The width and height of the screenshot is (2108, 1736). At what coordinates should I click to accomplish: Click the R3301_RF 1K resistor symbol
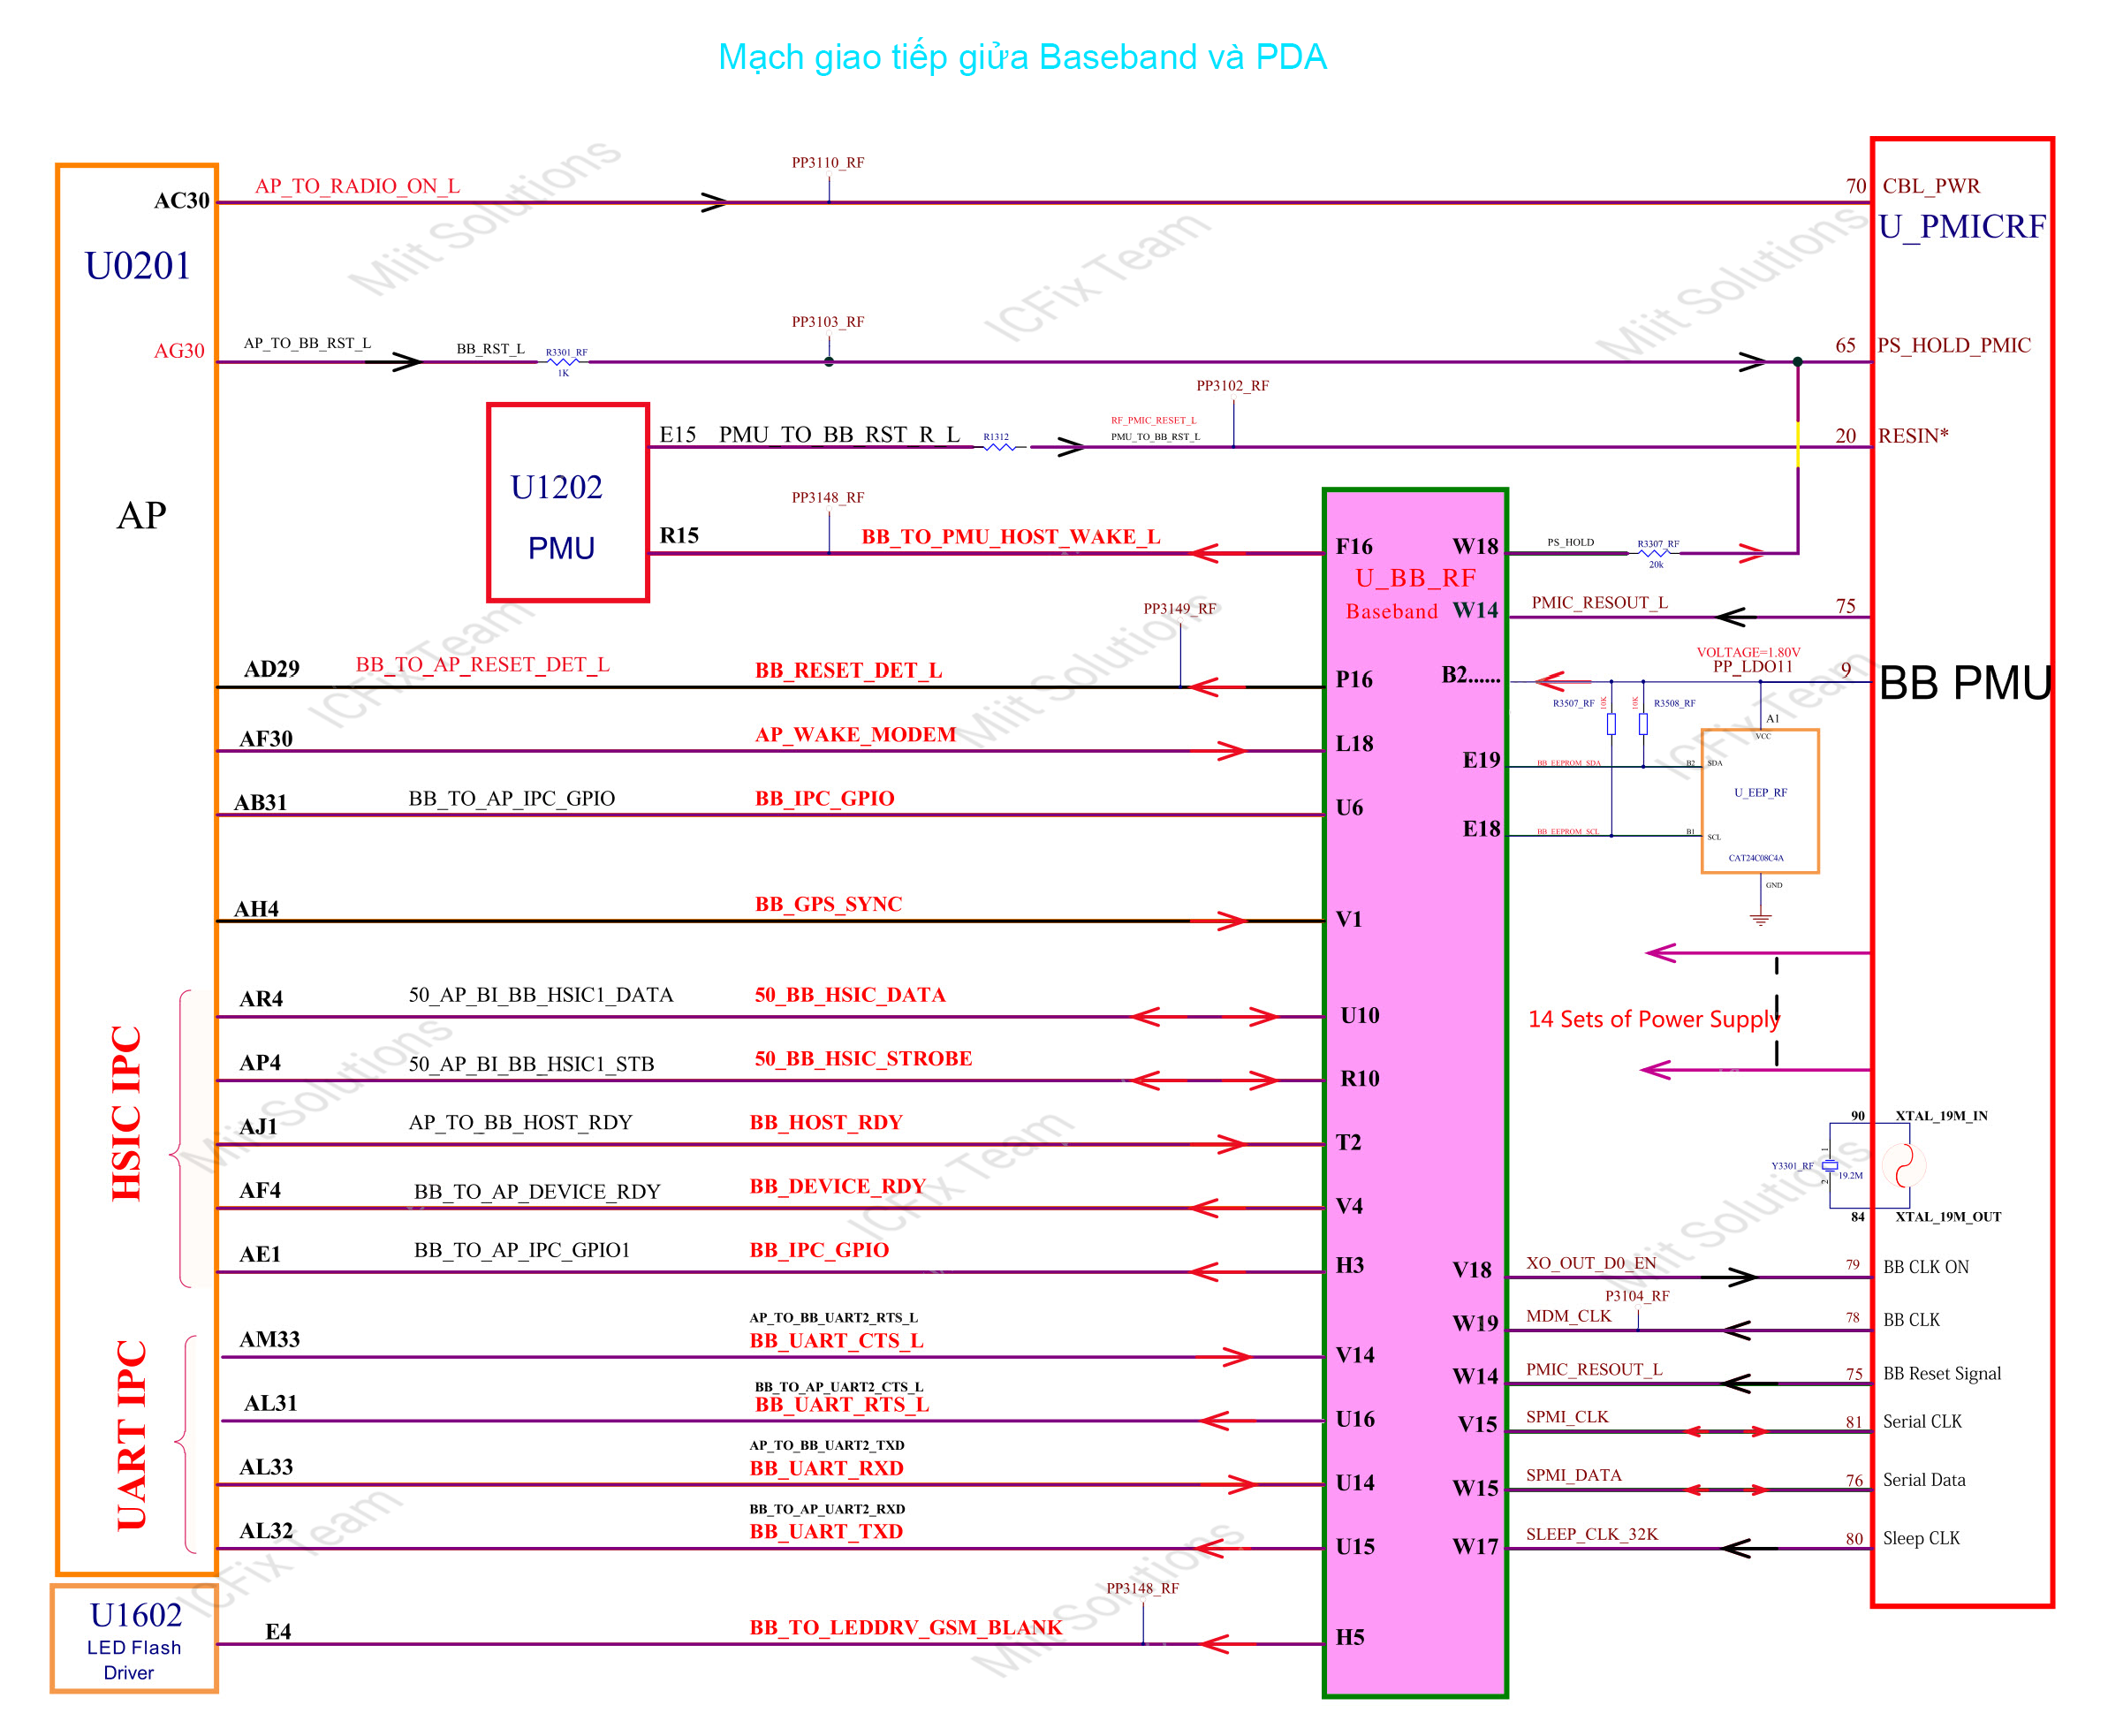pos(564,362)
